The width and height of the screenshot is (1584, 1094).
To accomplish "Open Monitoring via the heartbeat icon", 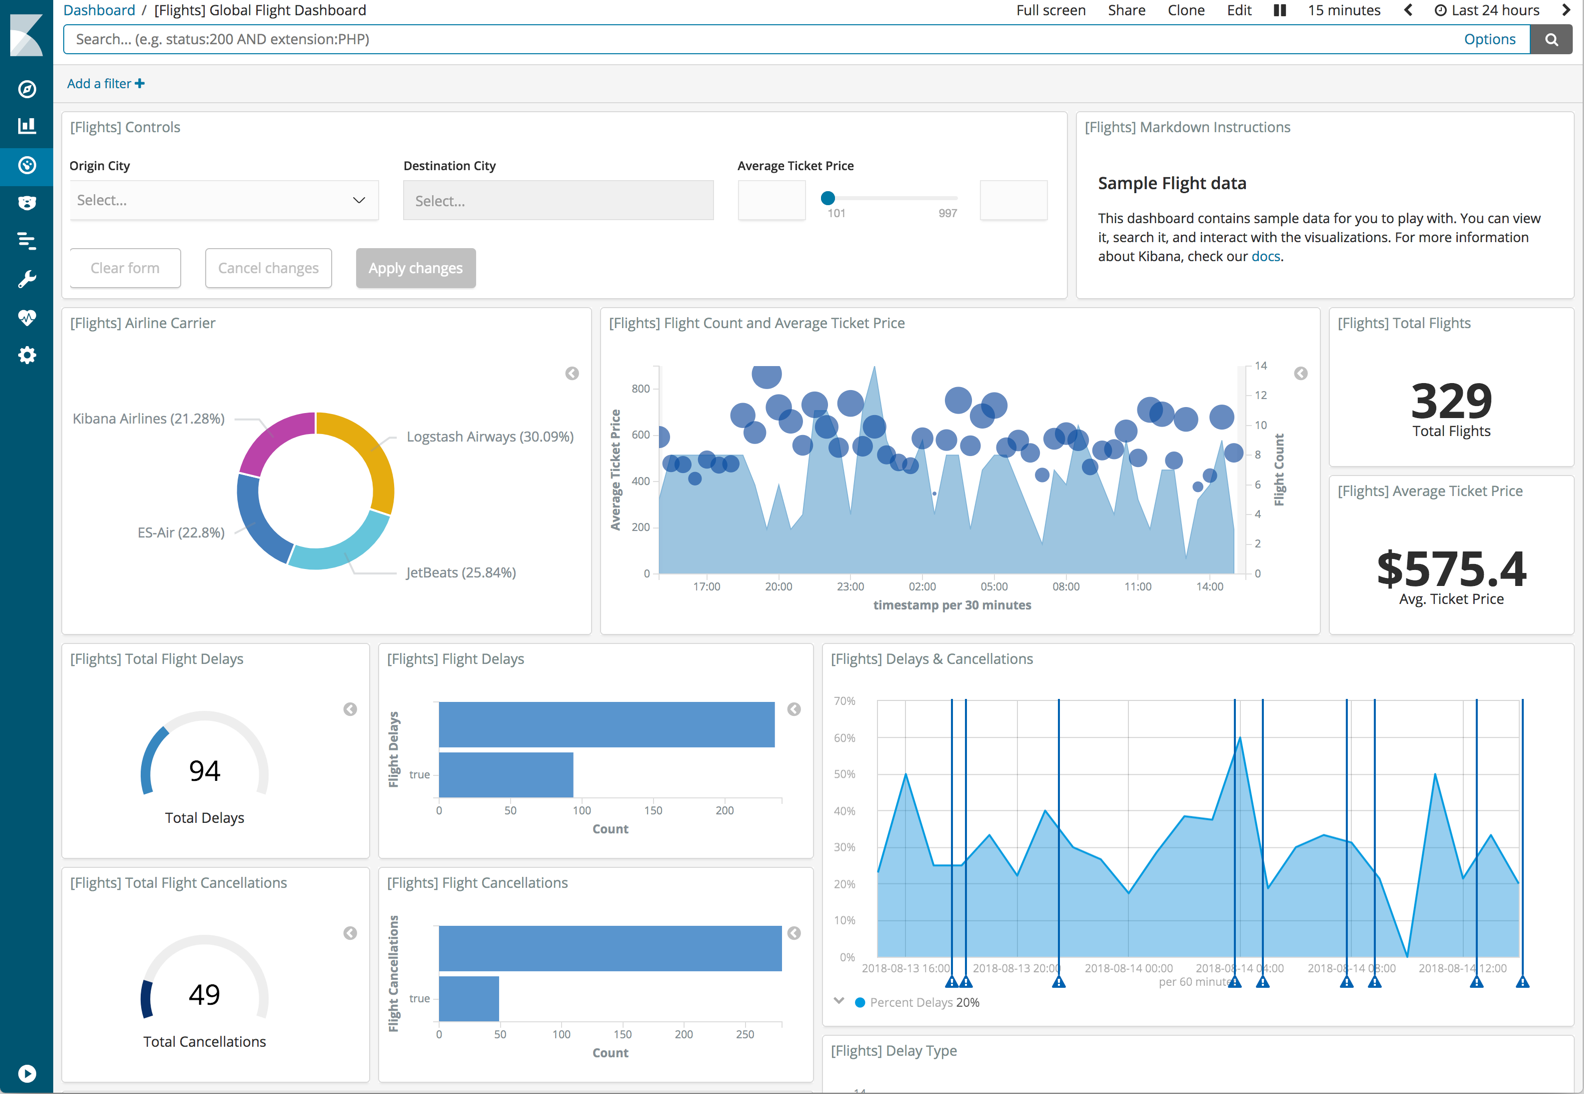I will click(x=27, y=317).
